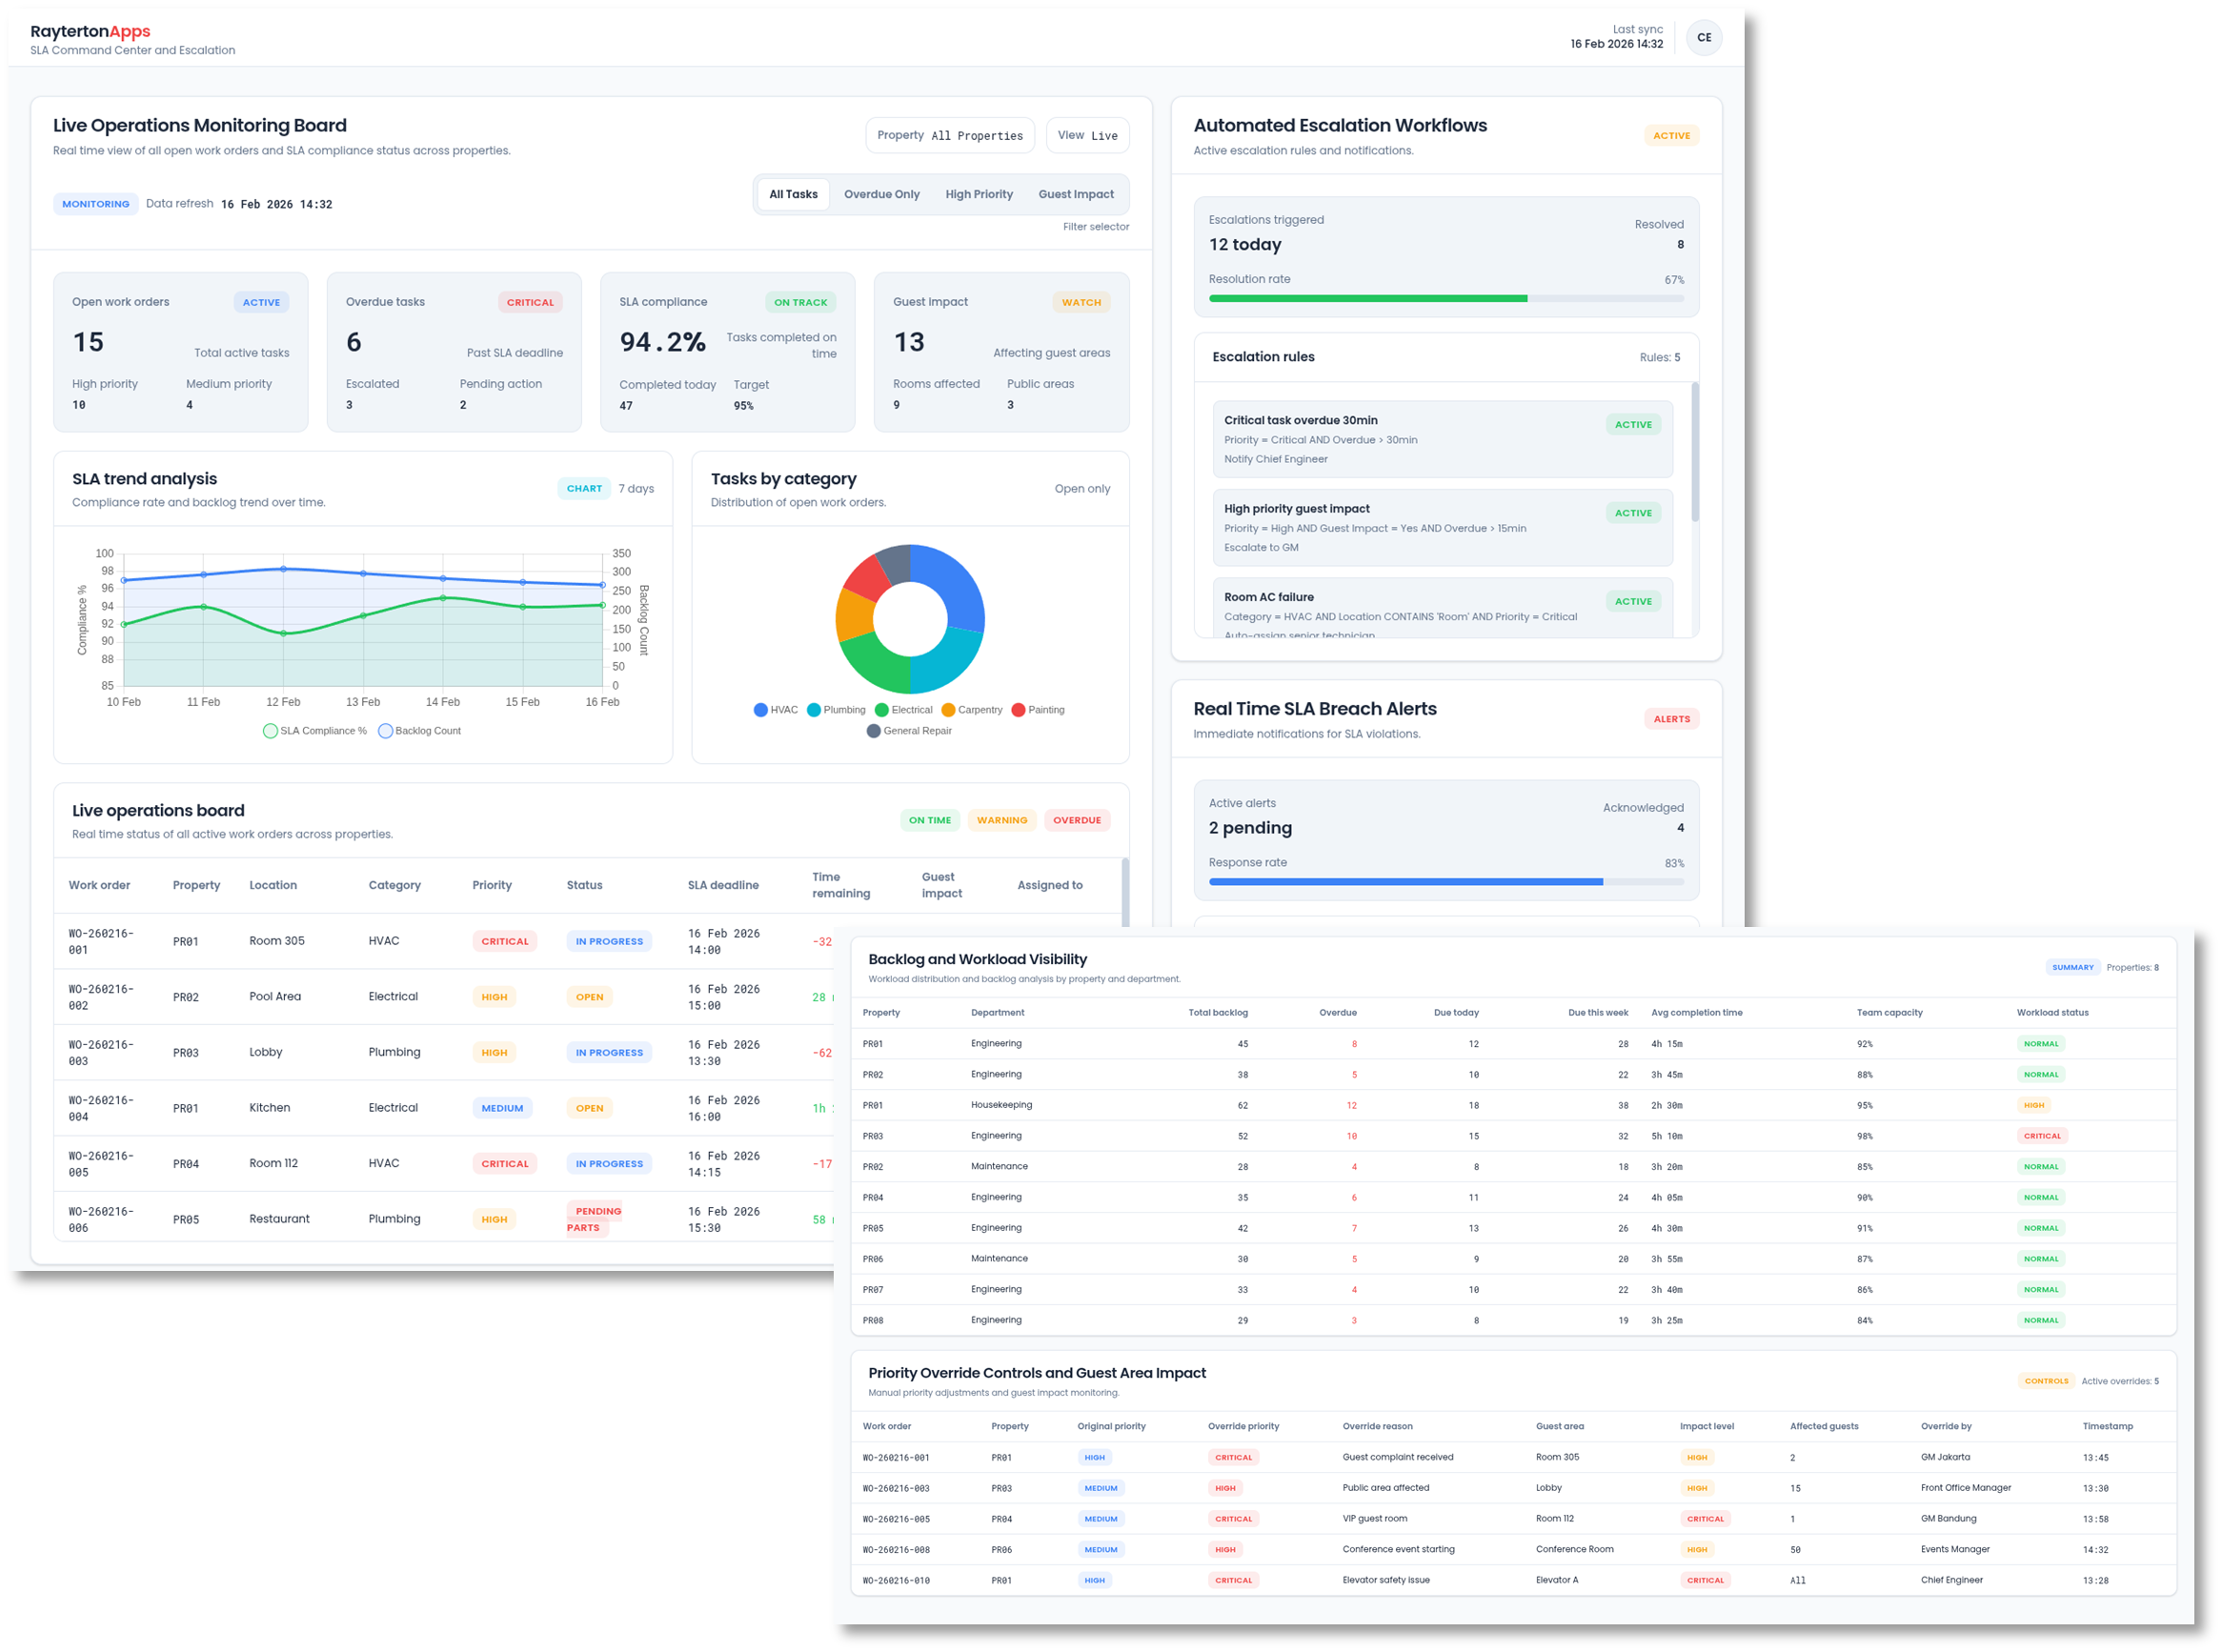Toggle SLA Compliance % legend marker
This screenshot has height=1652, width=2222.
(x=270, y=731)
